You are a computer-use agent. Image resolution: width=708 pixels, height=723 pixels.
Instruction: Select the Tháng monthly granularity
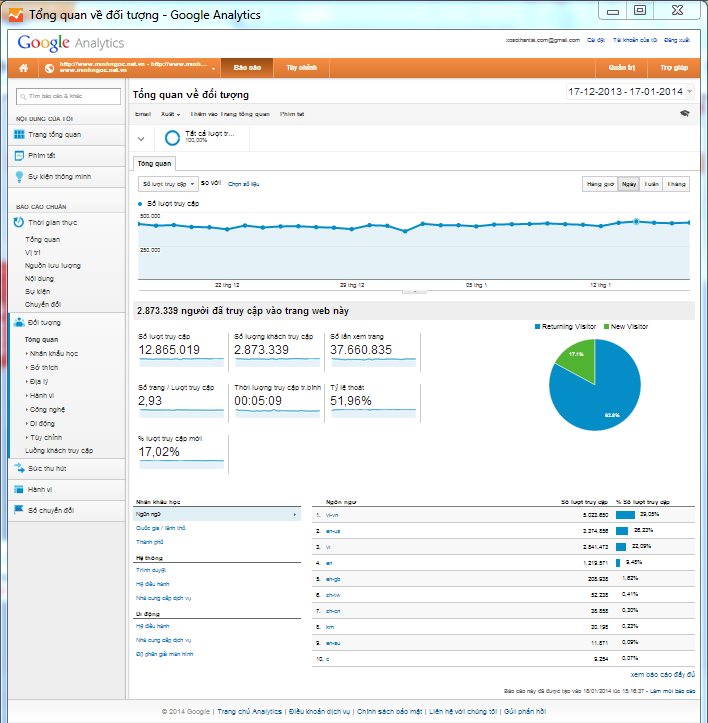(x=676, y=184)
